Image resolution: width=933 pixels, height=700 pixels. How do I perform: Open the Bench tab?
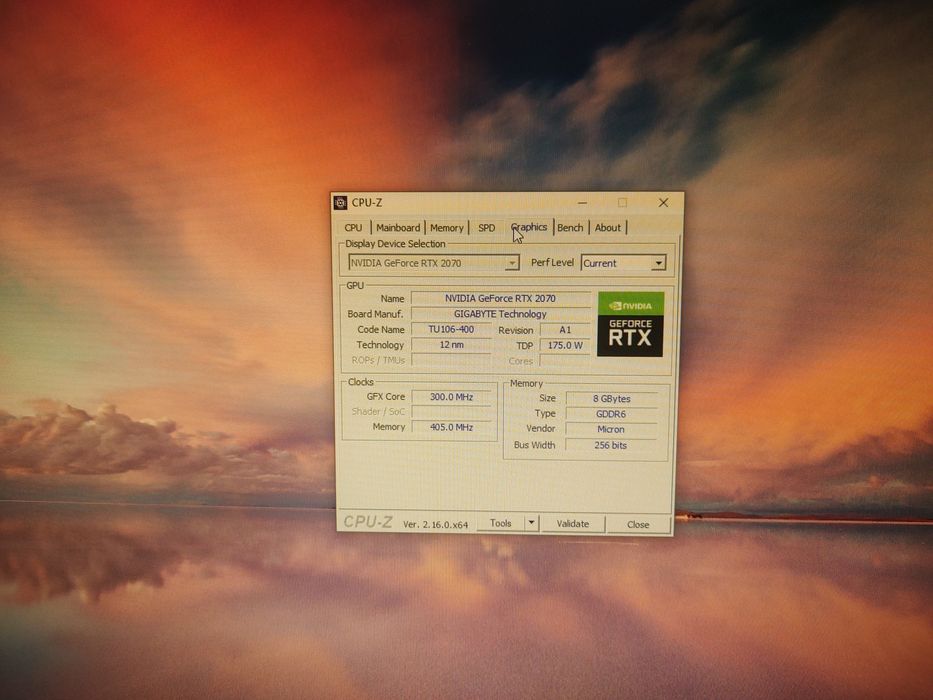(570, 227)
